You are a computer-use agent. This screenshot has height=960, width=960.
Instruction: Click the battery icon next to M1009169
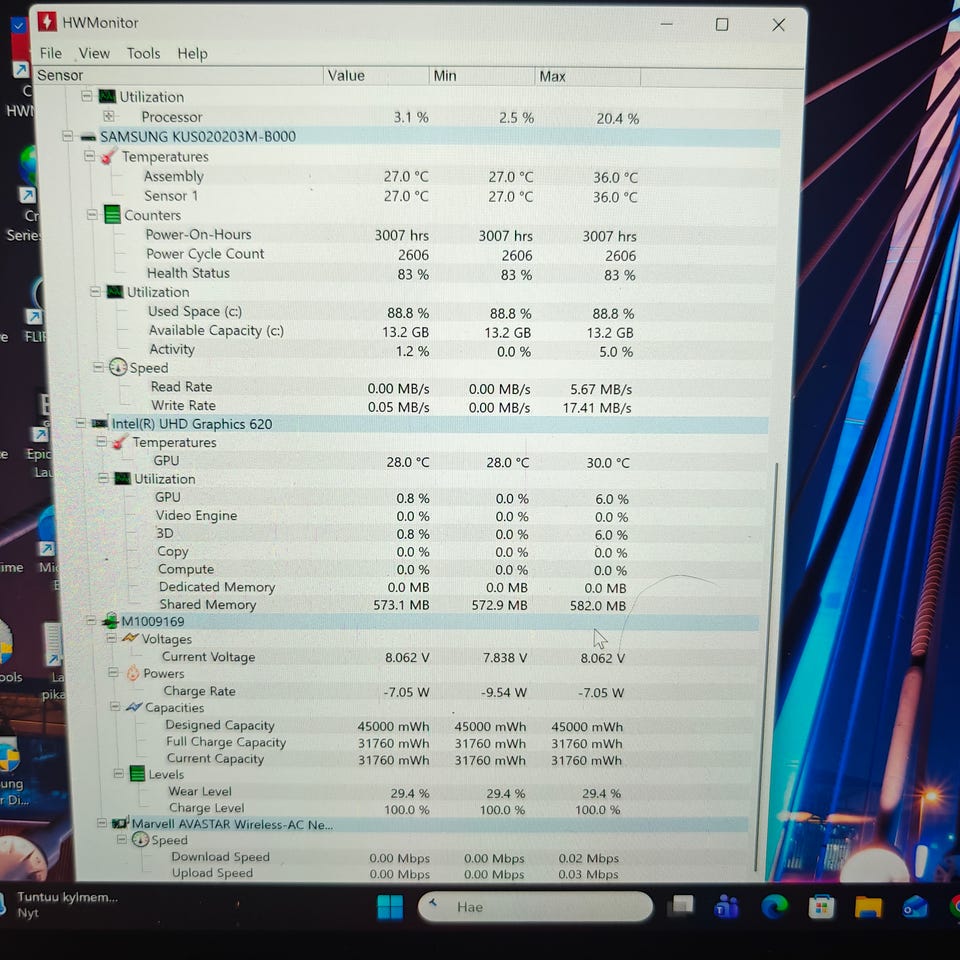click(x=111, y=621)
